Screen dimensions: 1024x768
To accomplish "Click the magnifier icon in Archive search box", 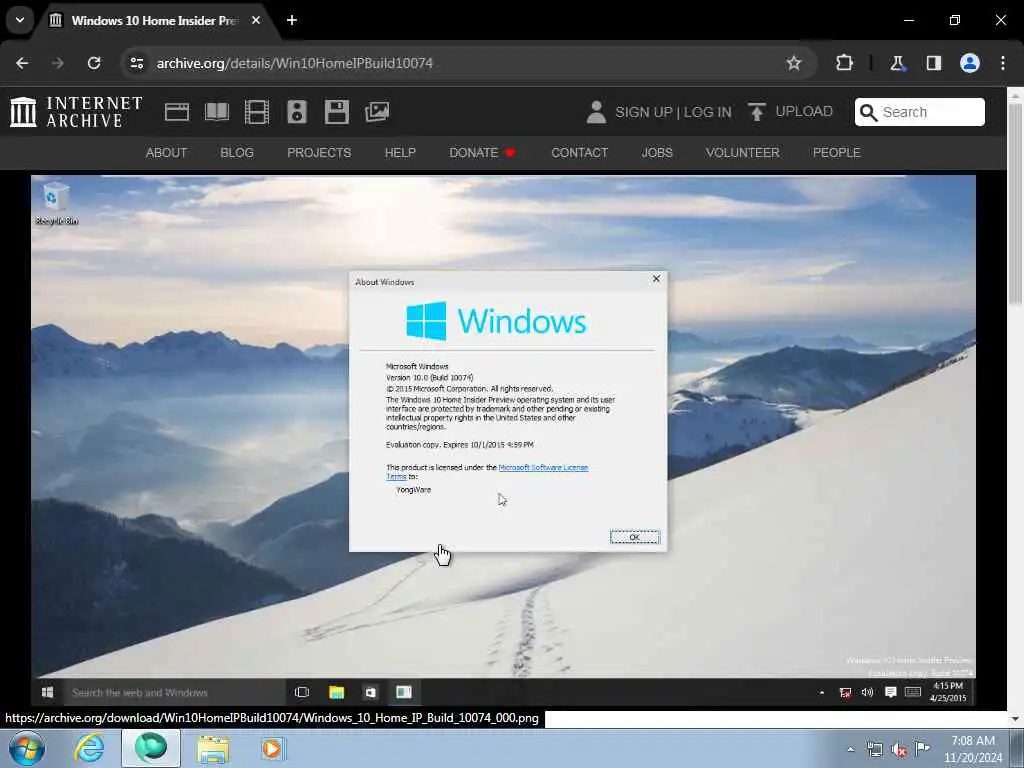I will pyautogui.click(x=869, y=112).
